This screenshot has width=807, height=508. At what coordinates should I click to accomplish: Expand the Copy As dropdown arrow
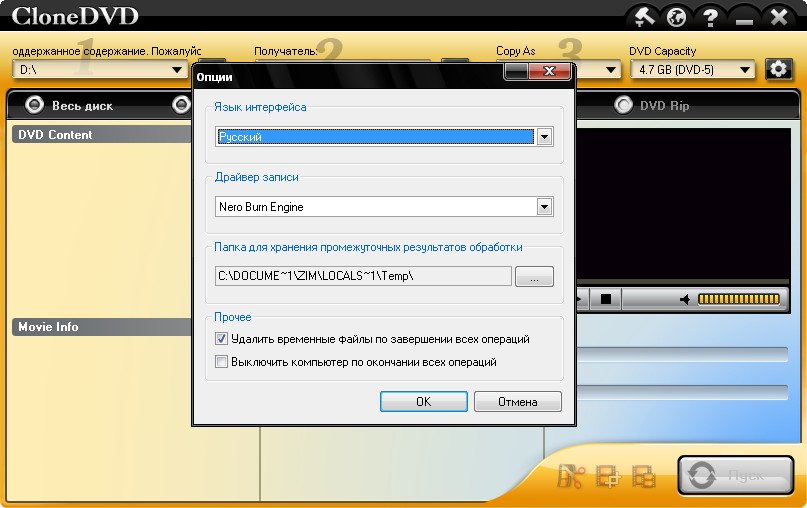[610, 69]
